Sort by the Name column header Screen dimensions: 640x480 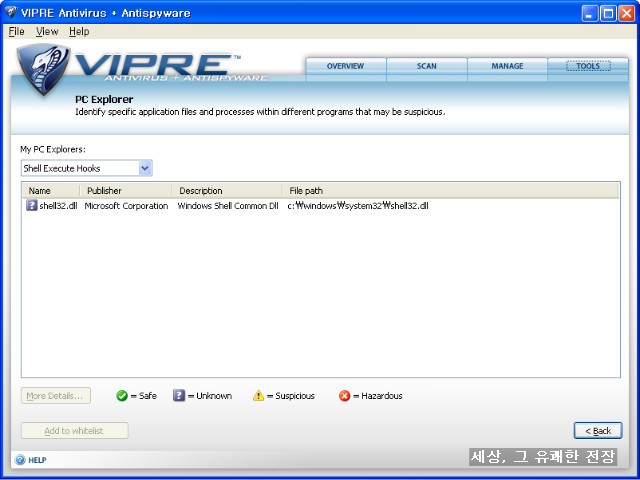coord(51,191)
